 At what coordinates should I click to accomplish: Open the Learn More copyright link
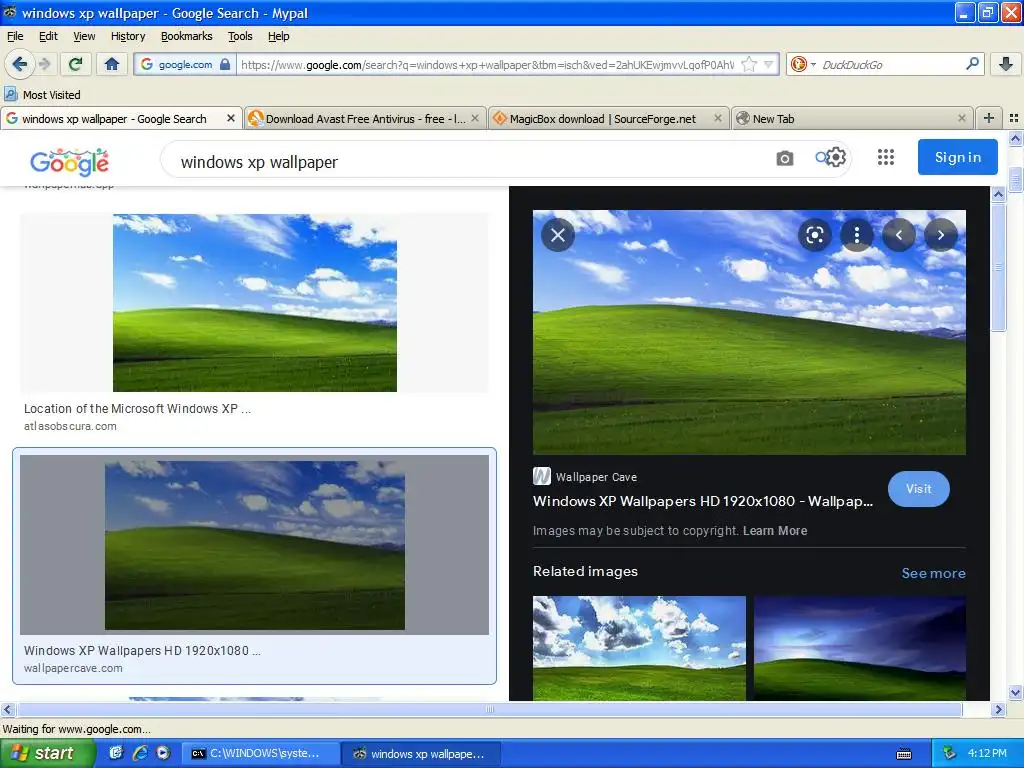point(775,530)
